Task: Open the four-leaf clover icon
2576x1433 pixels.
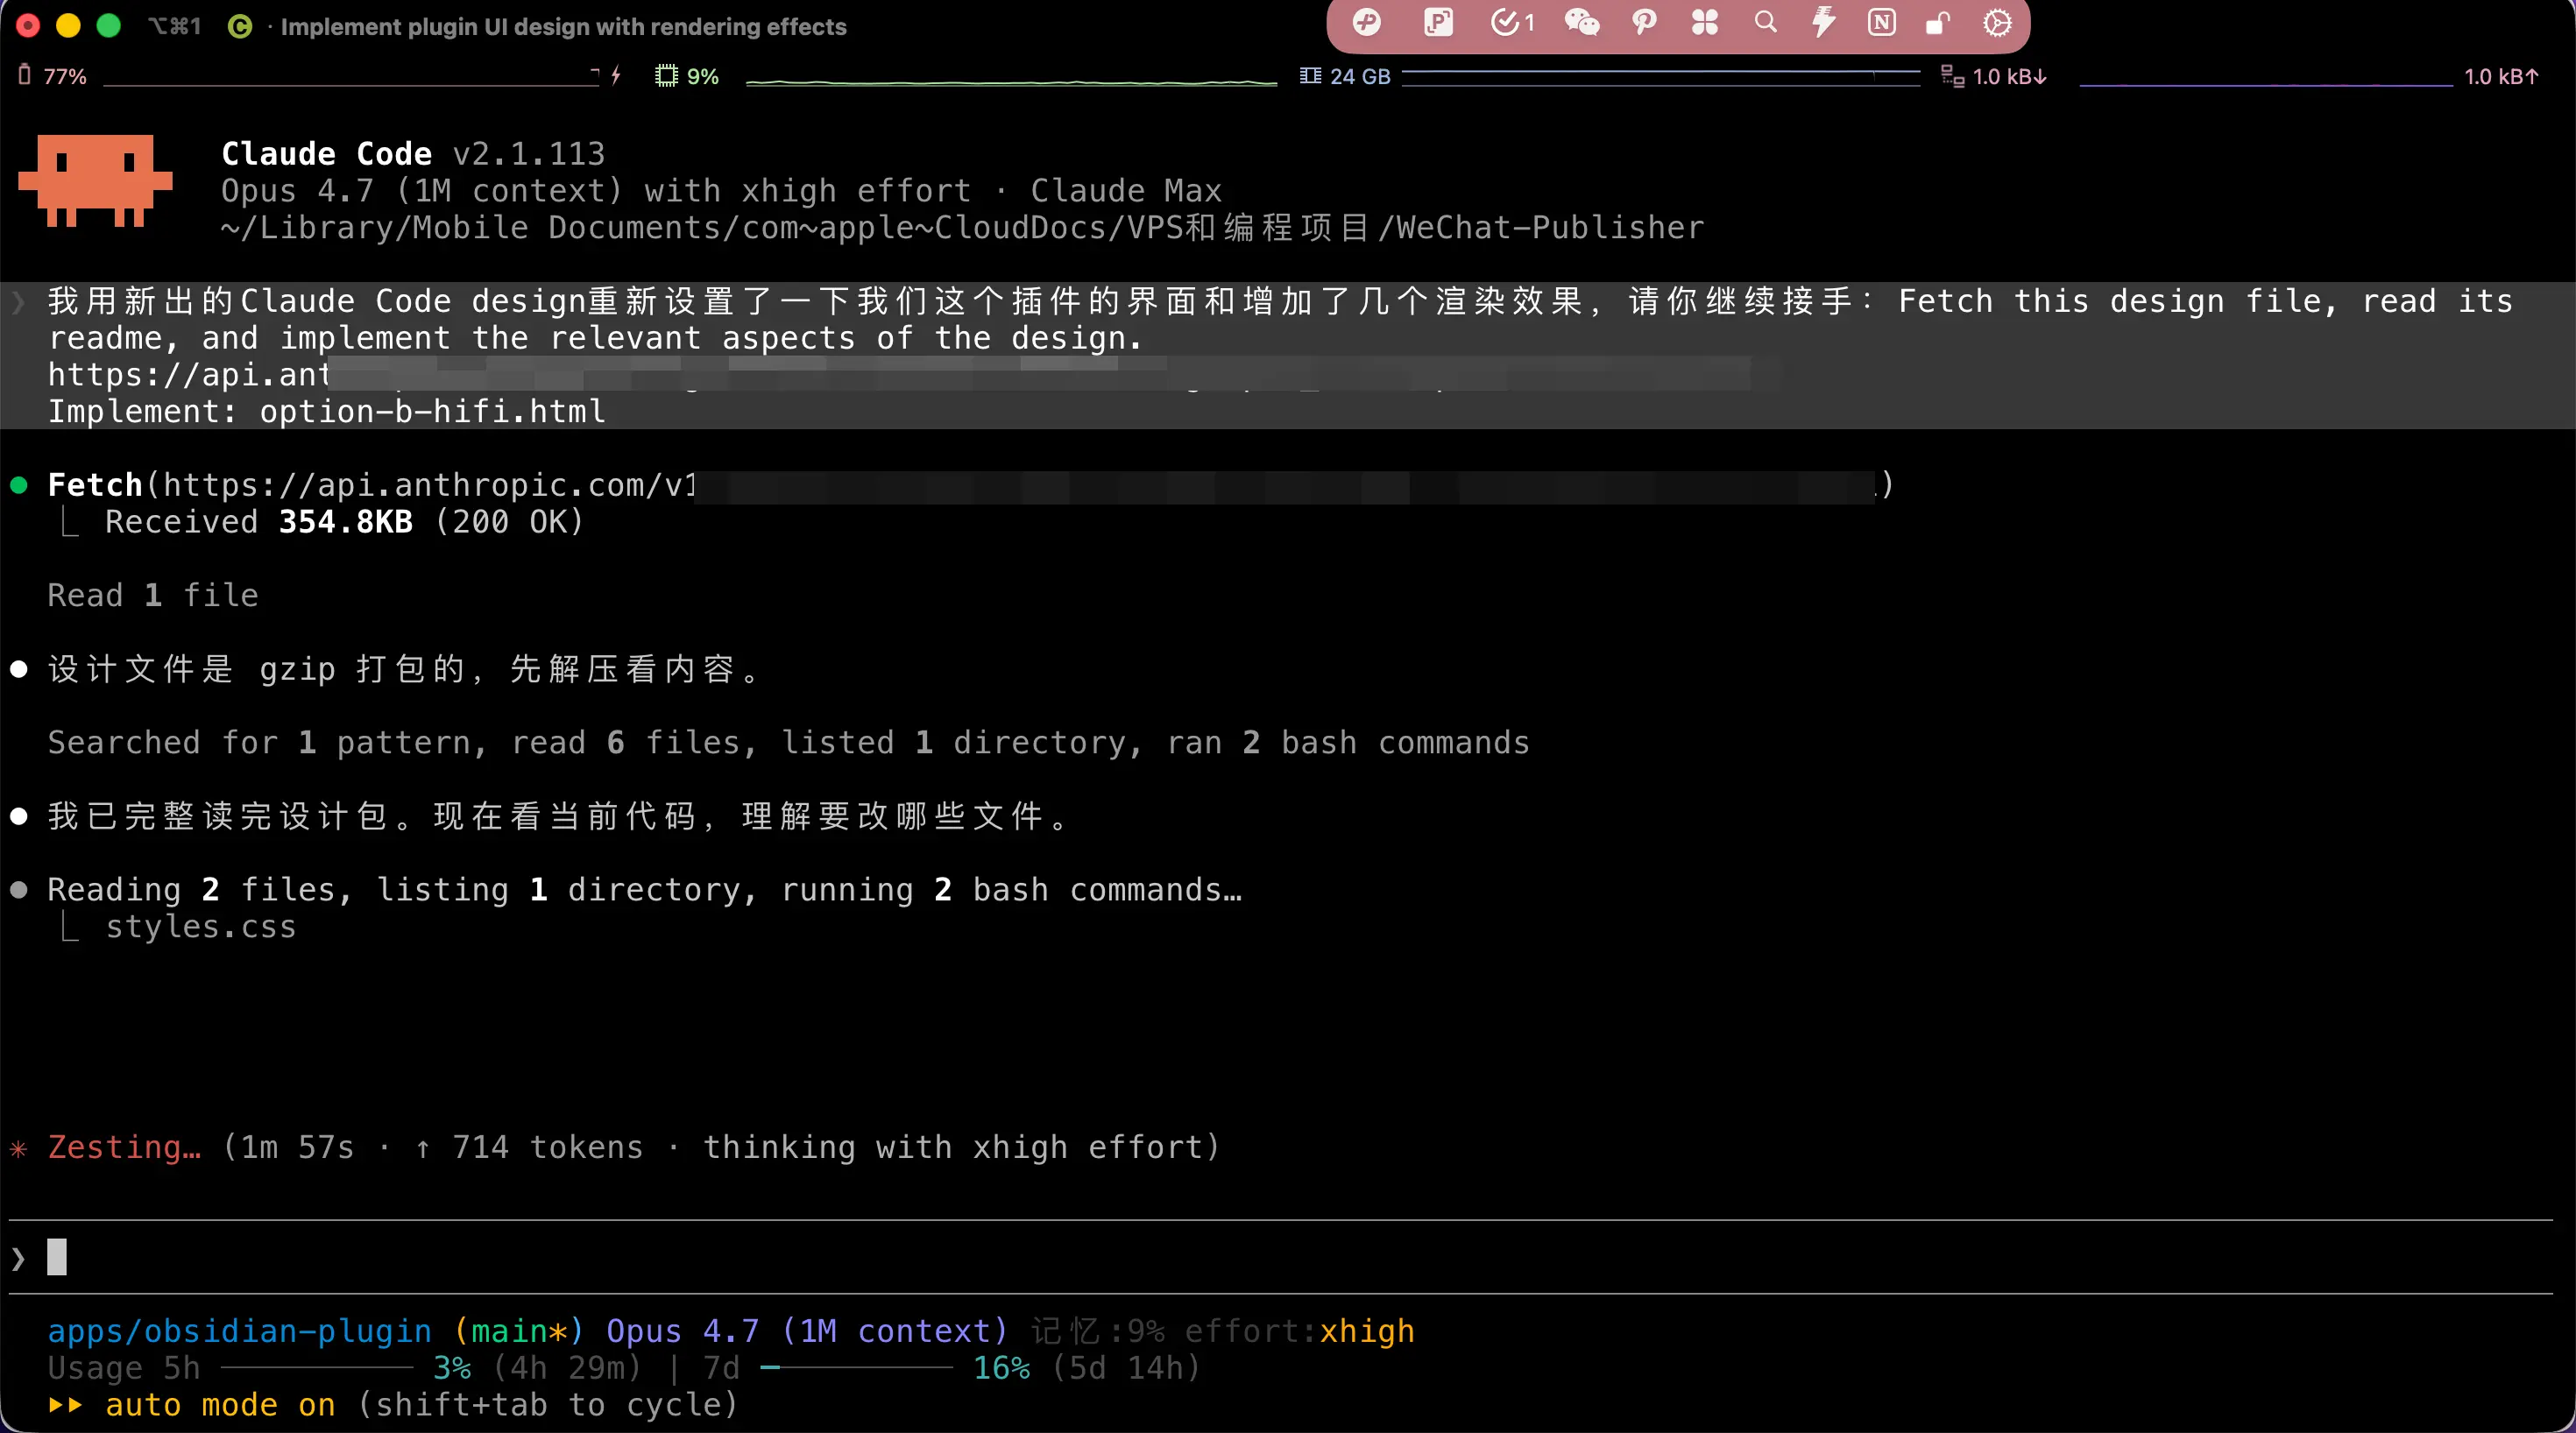Action: click(x=1704, y=22)
